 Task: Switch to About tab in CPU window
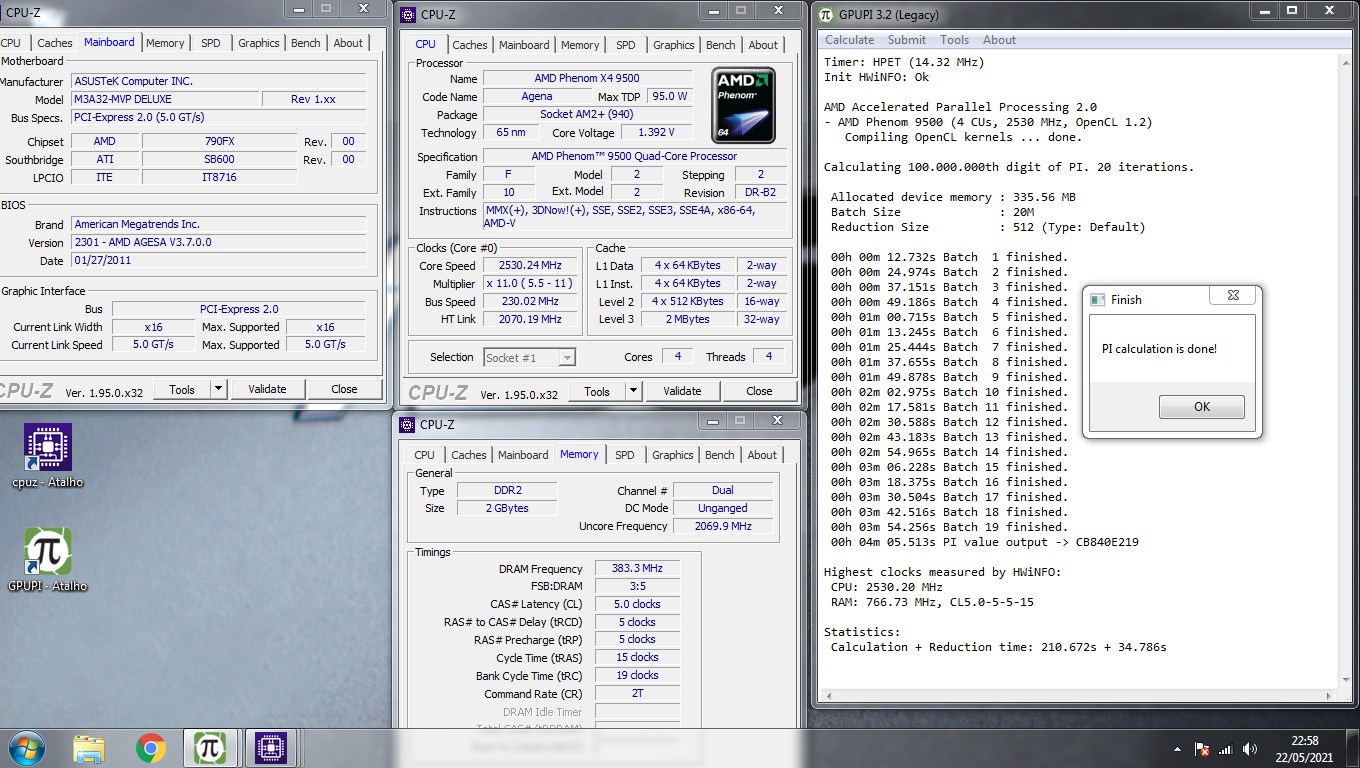(763, 45)
